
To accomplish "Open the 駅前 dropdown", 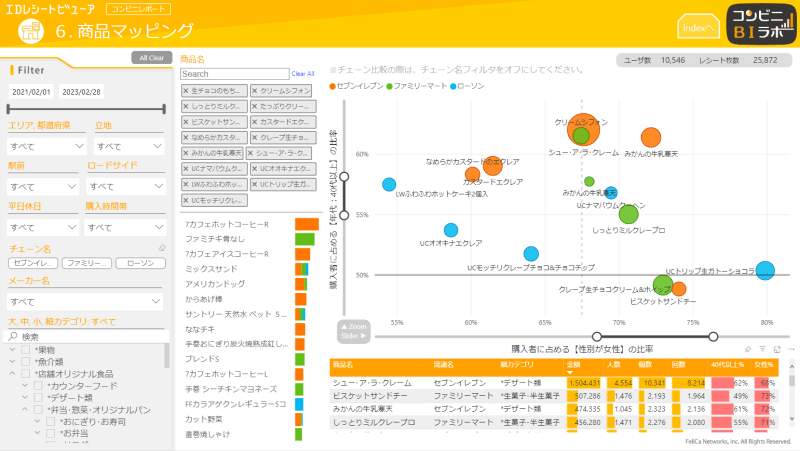I will [x=43, y=187].
